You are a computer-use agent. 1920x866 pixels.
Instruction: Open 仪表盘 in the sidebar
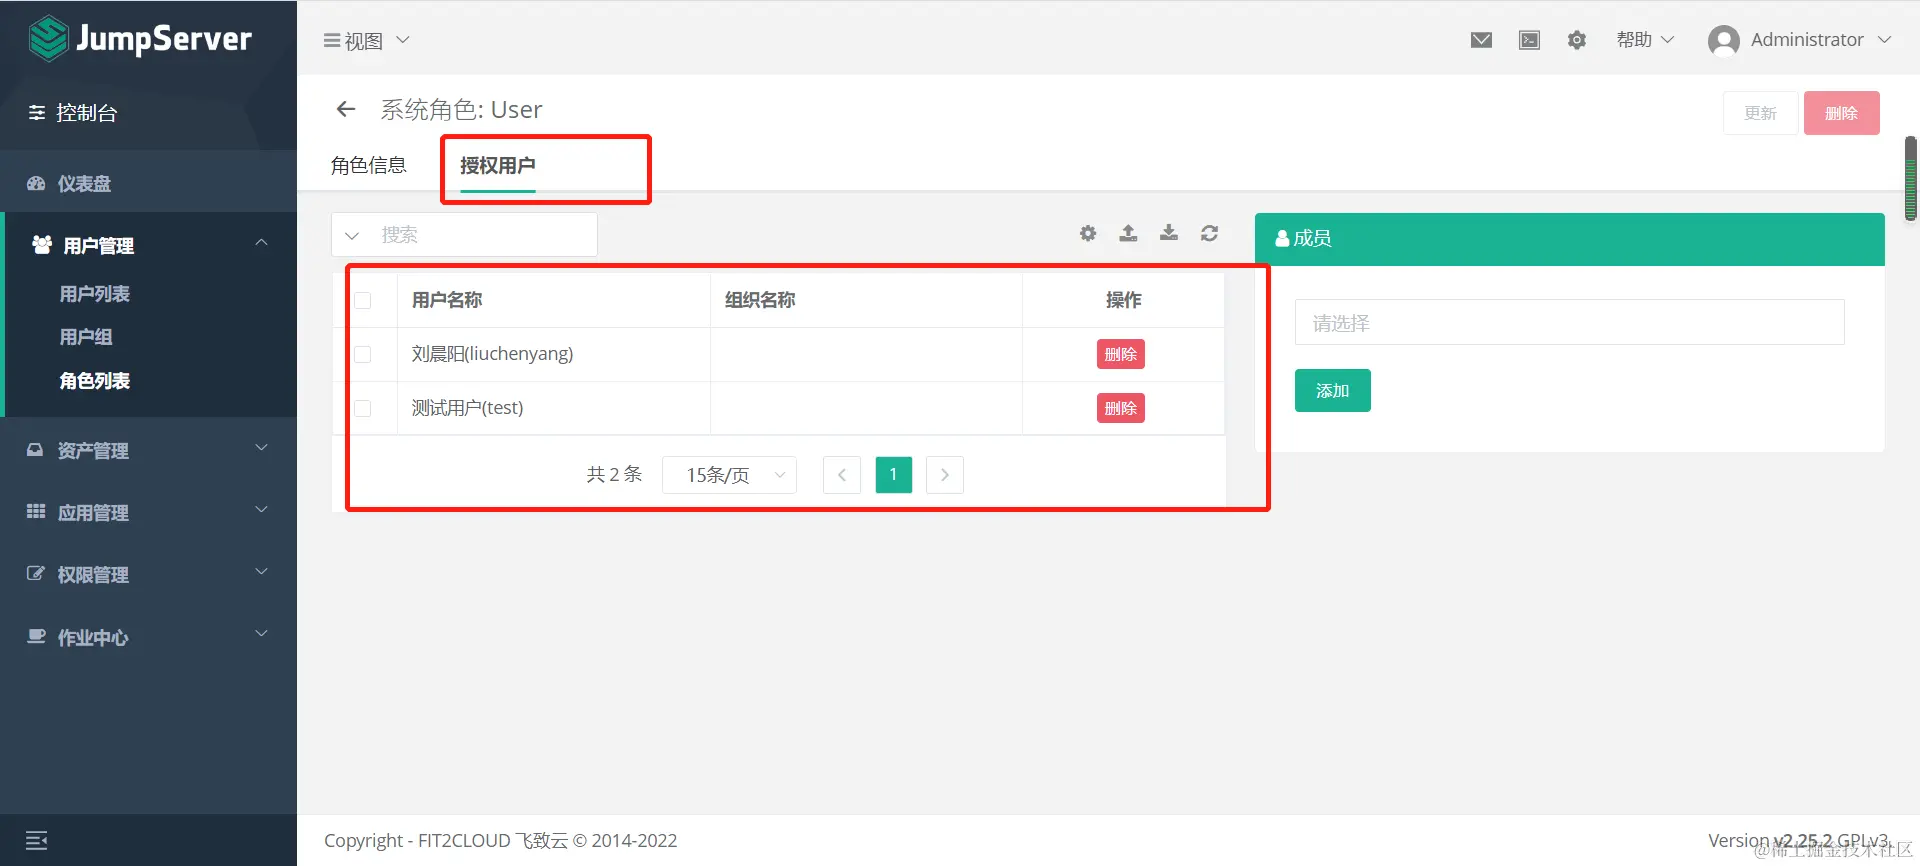(x=84, y=183)
